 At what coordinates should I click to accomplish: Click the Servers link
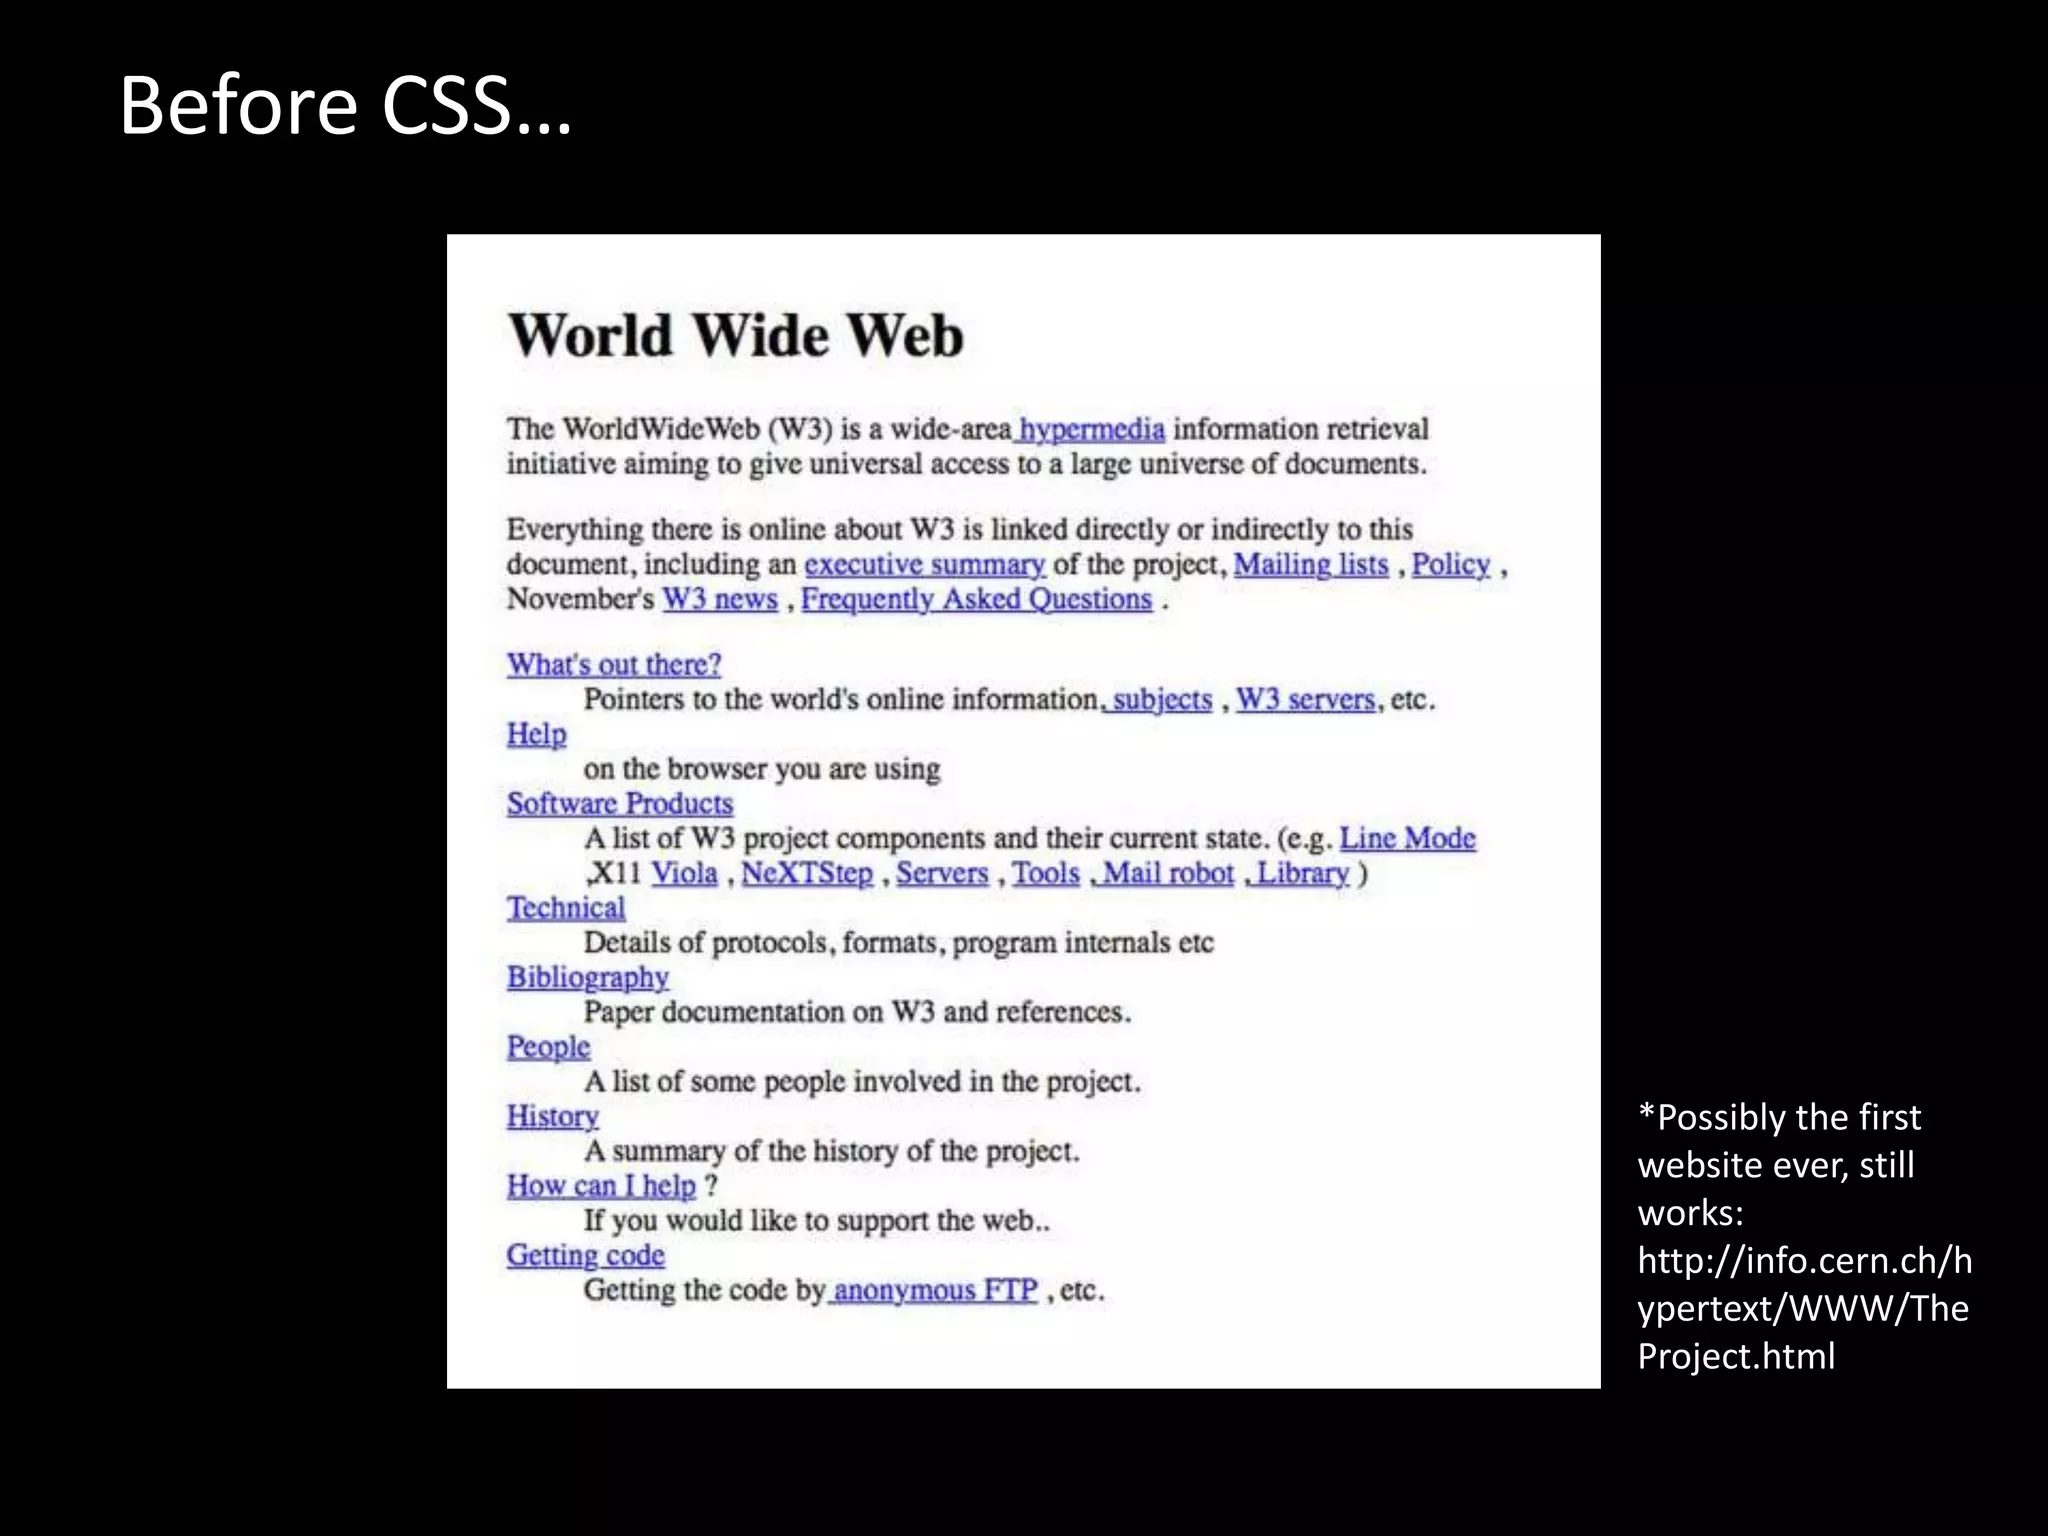(942, 873)
